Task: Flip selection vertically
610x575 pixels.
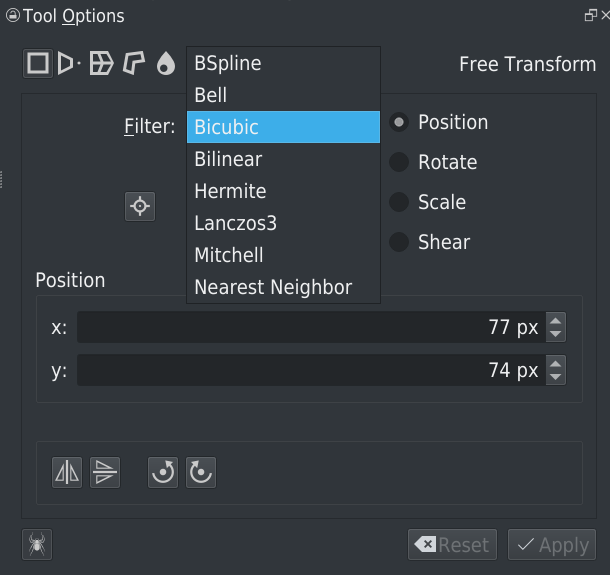Action: tap(105, 472)
